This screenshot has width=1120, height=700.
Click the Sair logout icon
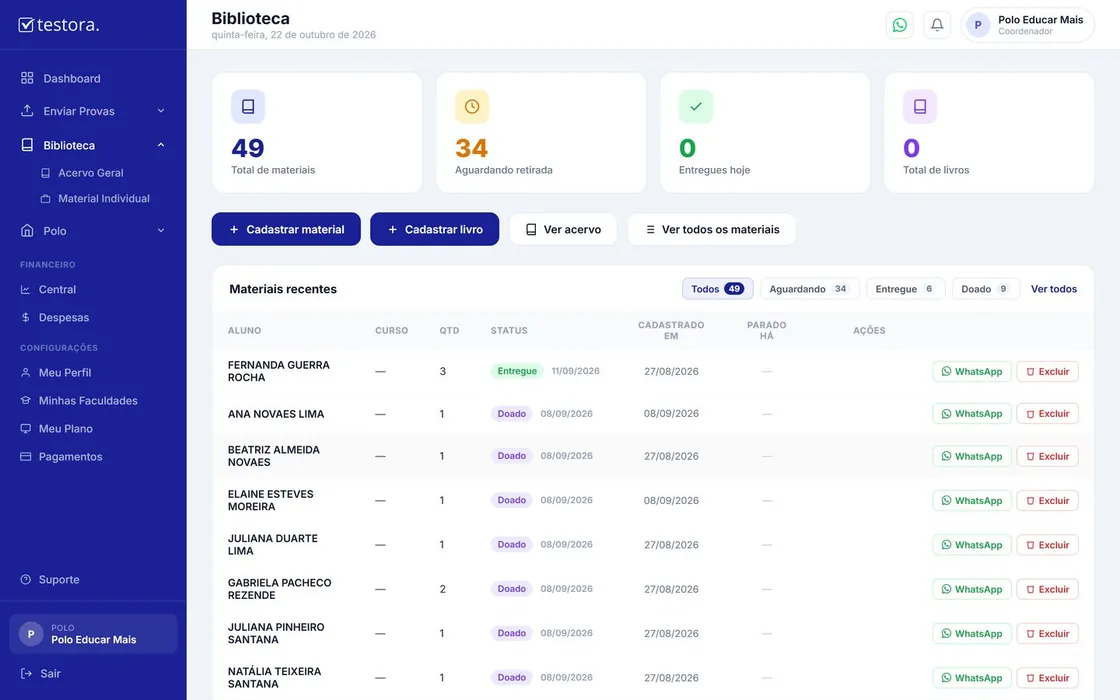tap(26, 674)
